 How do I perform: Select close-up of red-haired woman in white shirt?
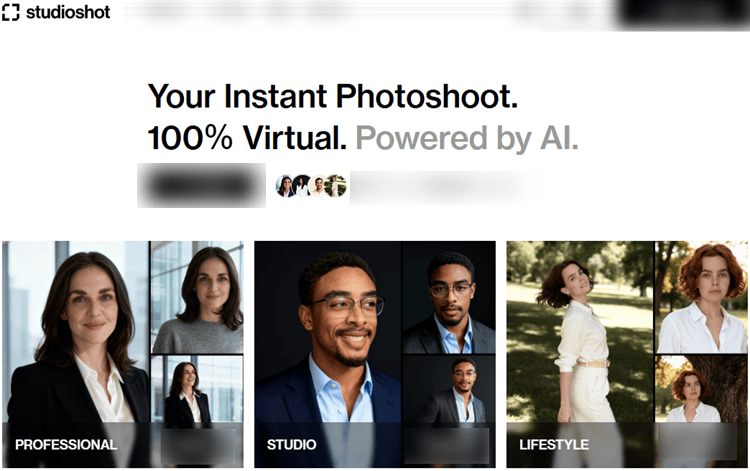pos(701,297)
